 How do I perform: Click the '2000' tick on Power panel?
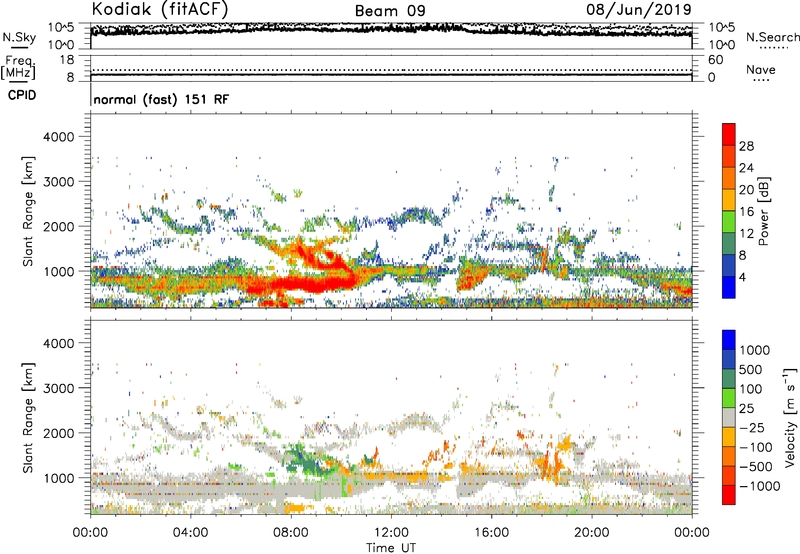[59, 226]
